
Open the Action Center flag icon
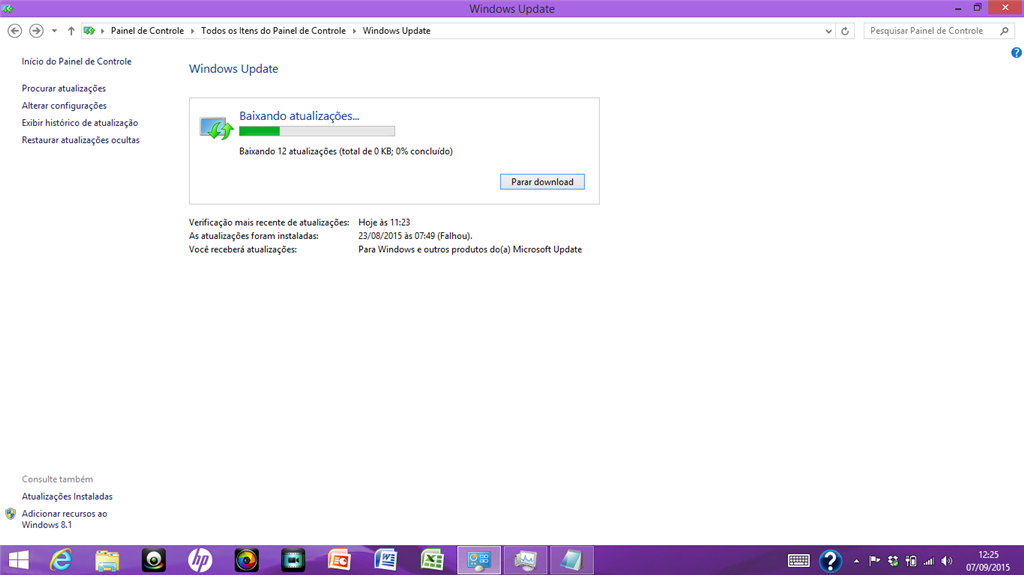pyautogui.click(x=874, y=561)
